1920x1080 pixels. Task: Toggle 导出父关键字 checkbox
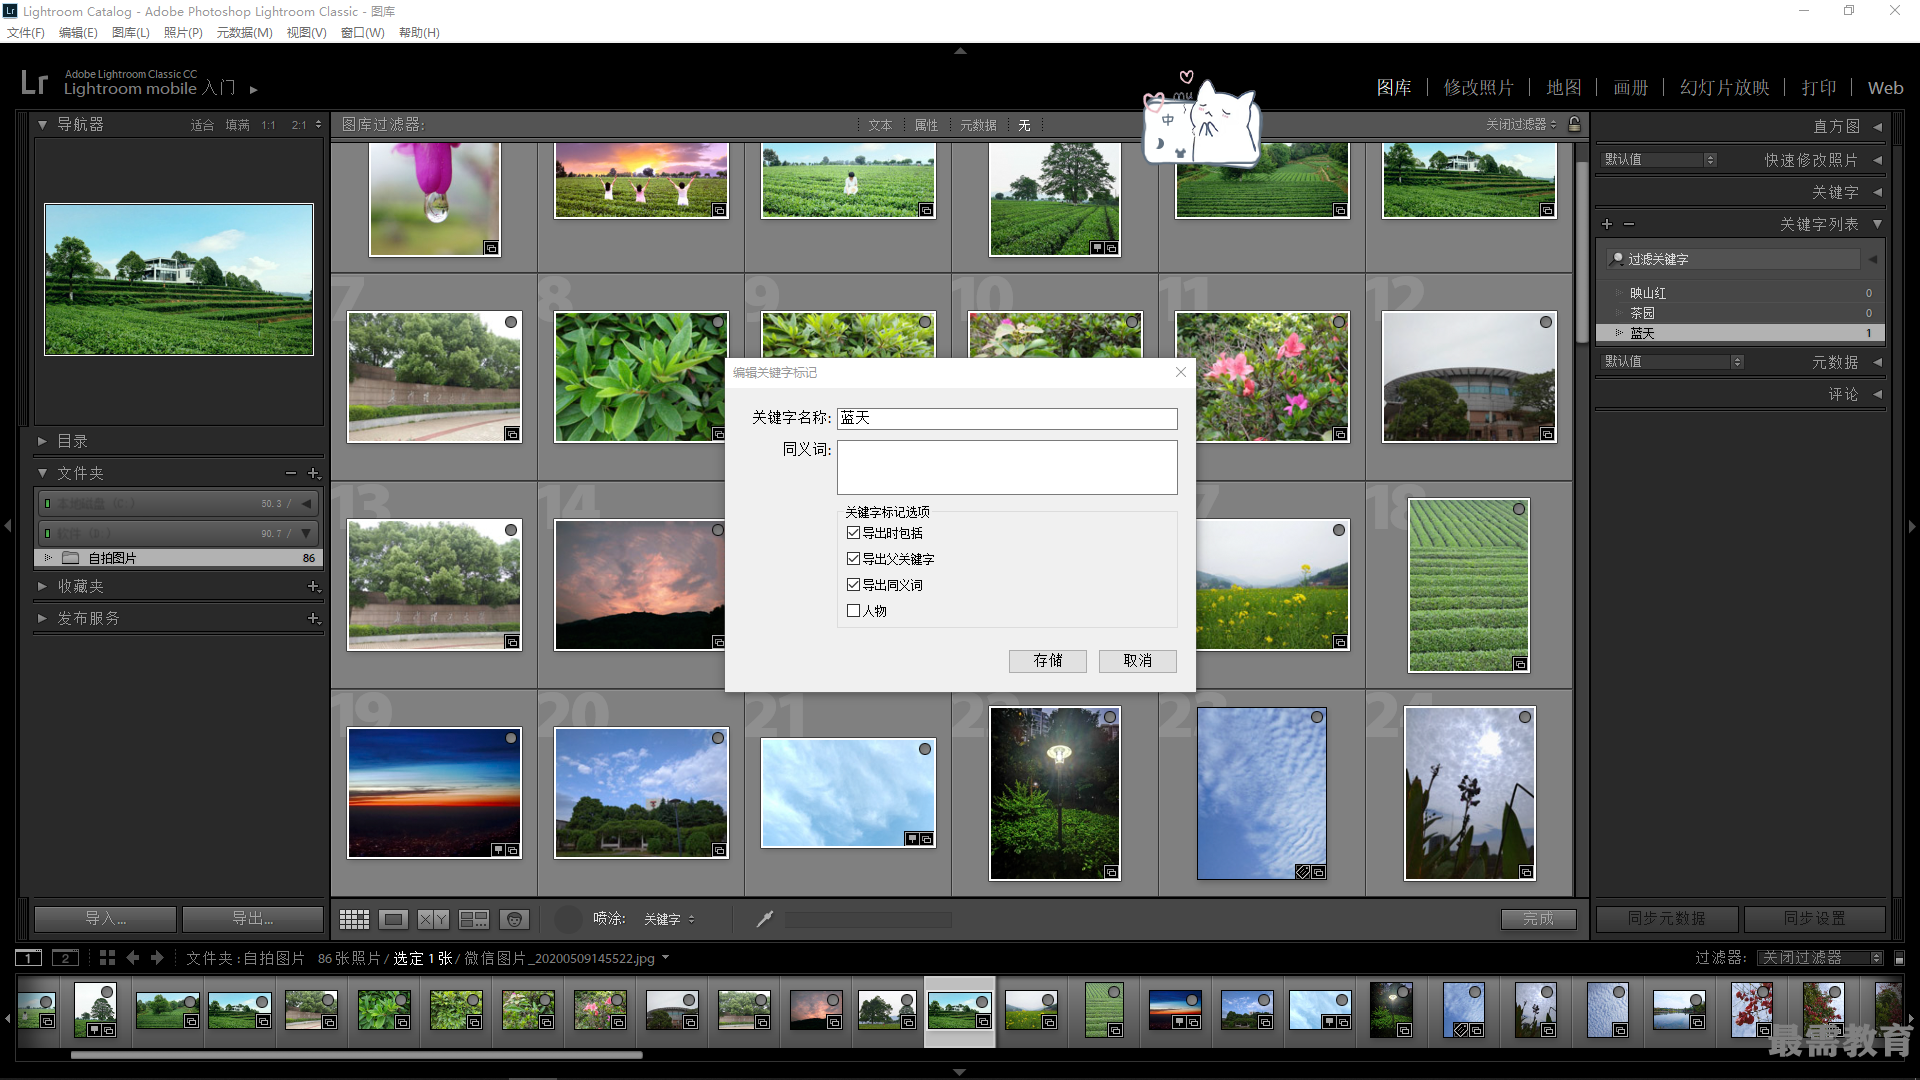[x=853, y=559]
